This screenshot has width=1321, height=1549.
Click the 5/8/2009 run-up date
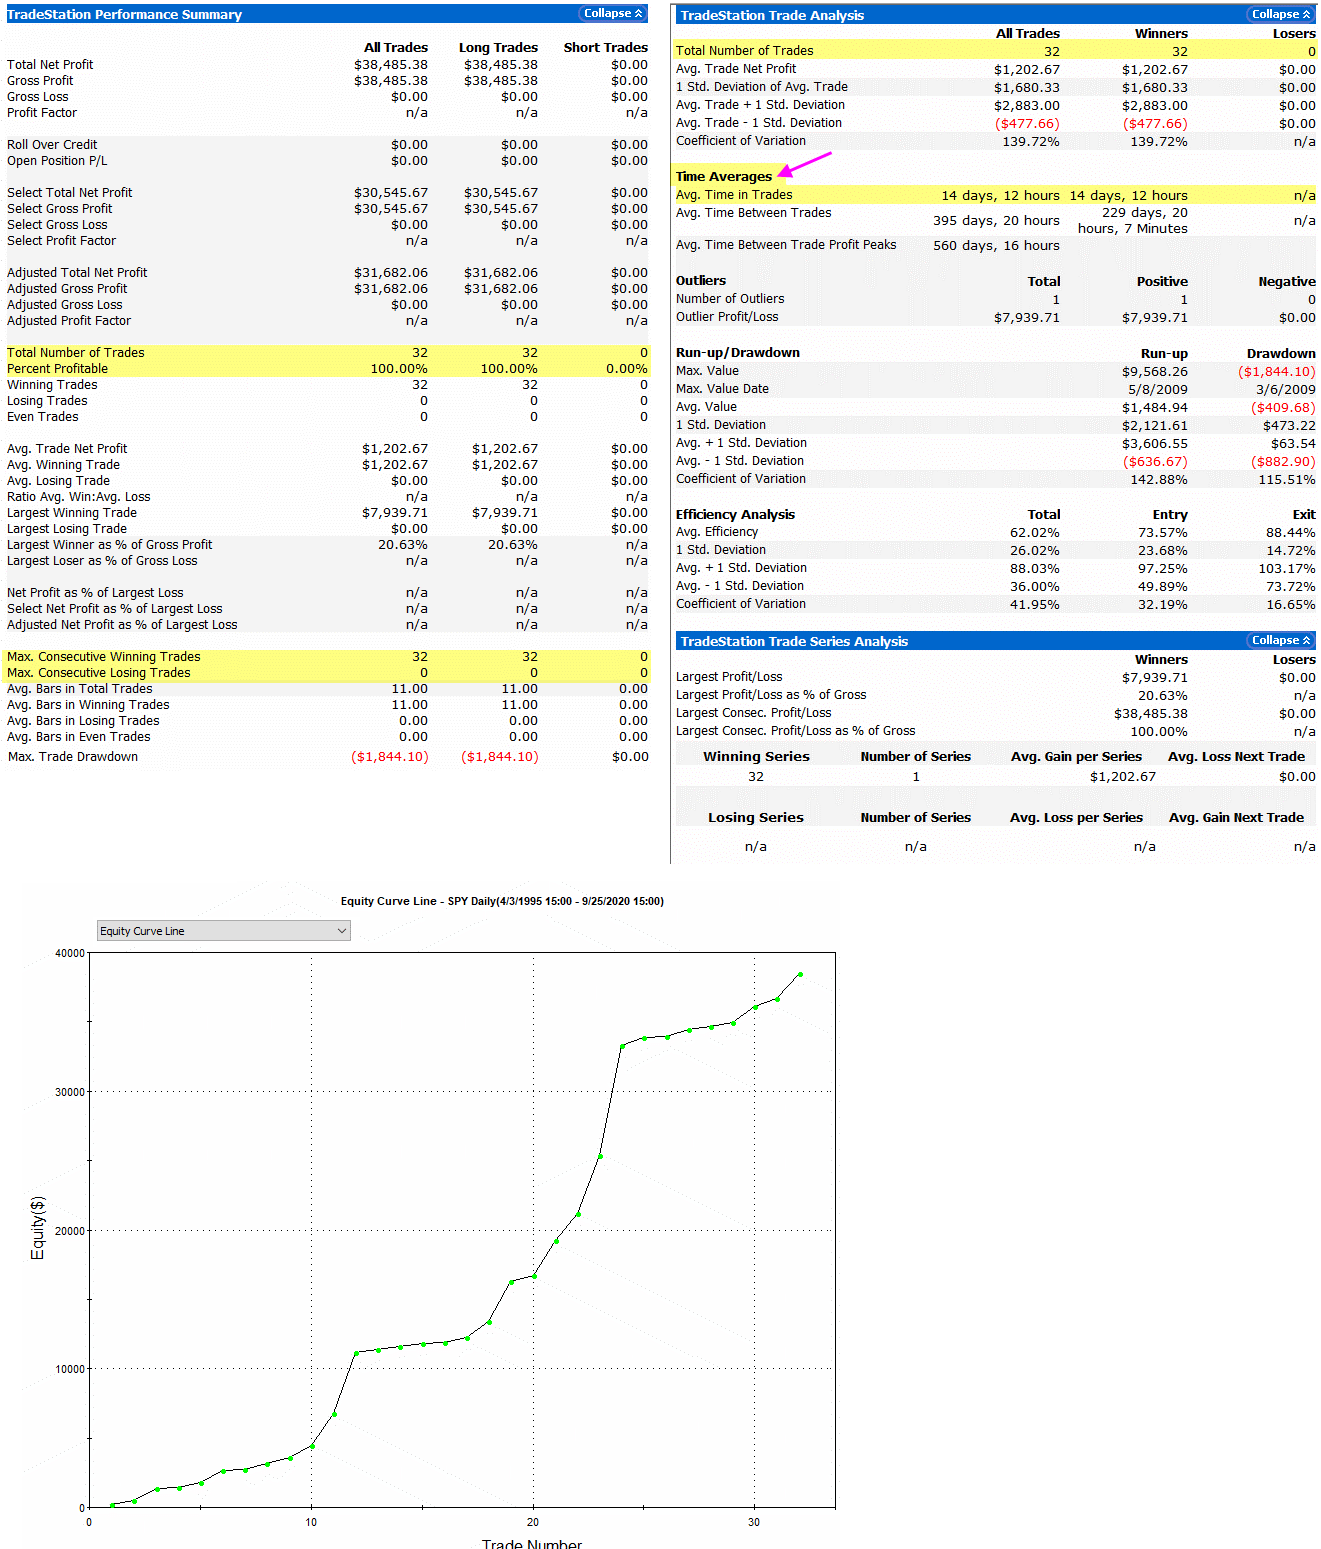click(1158, 389)
